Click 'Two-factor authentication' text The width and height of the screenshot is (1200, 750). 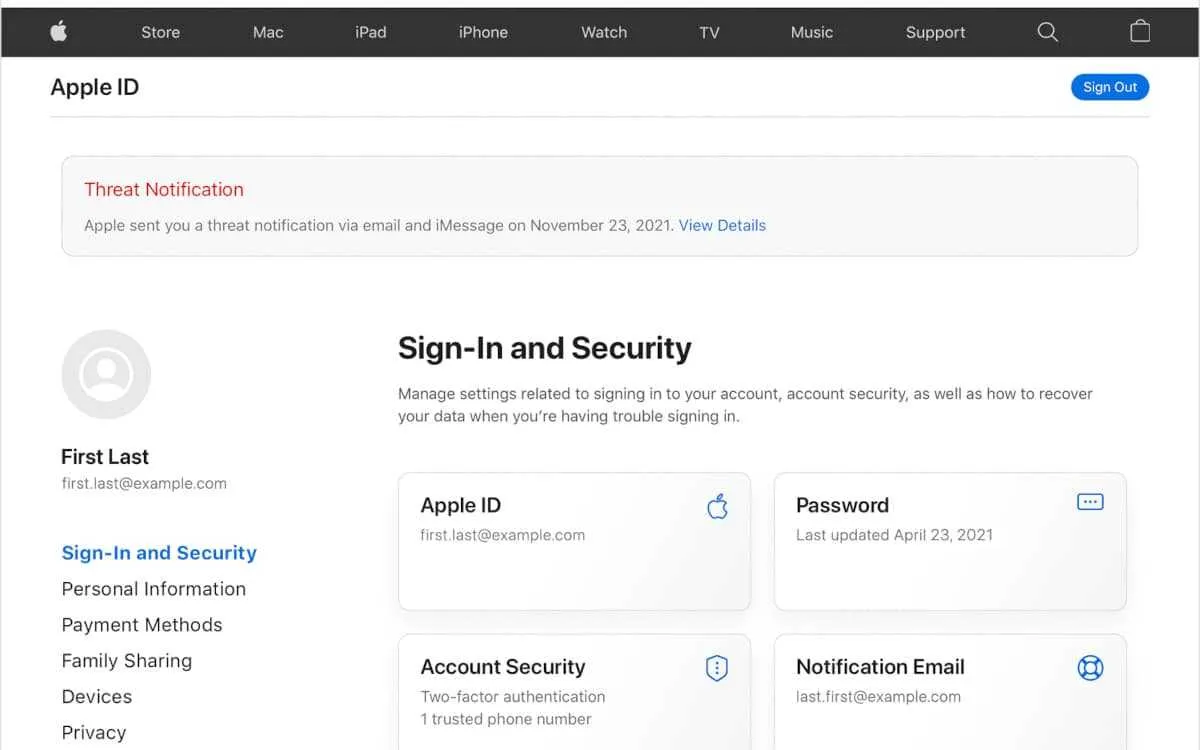(513, 697)
